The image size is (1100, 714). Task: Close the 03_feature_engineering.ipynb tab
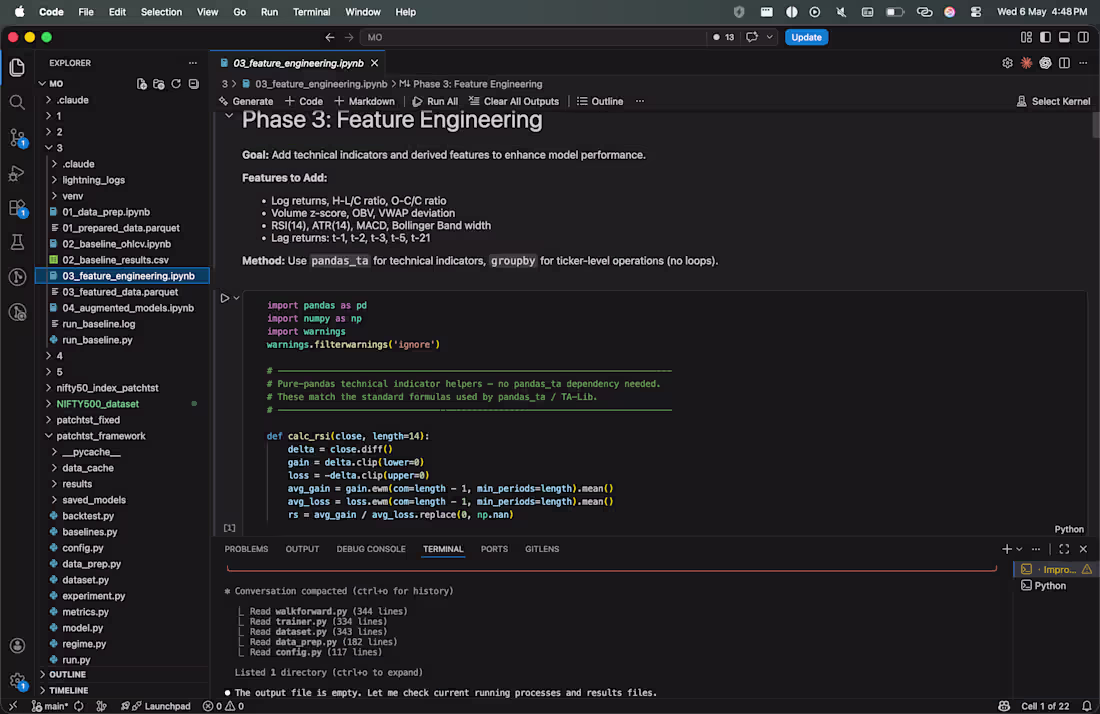pyautogui.click(x=375, y=63)
